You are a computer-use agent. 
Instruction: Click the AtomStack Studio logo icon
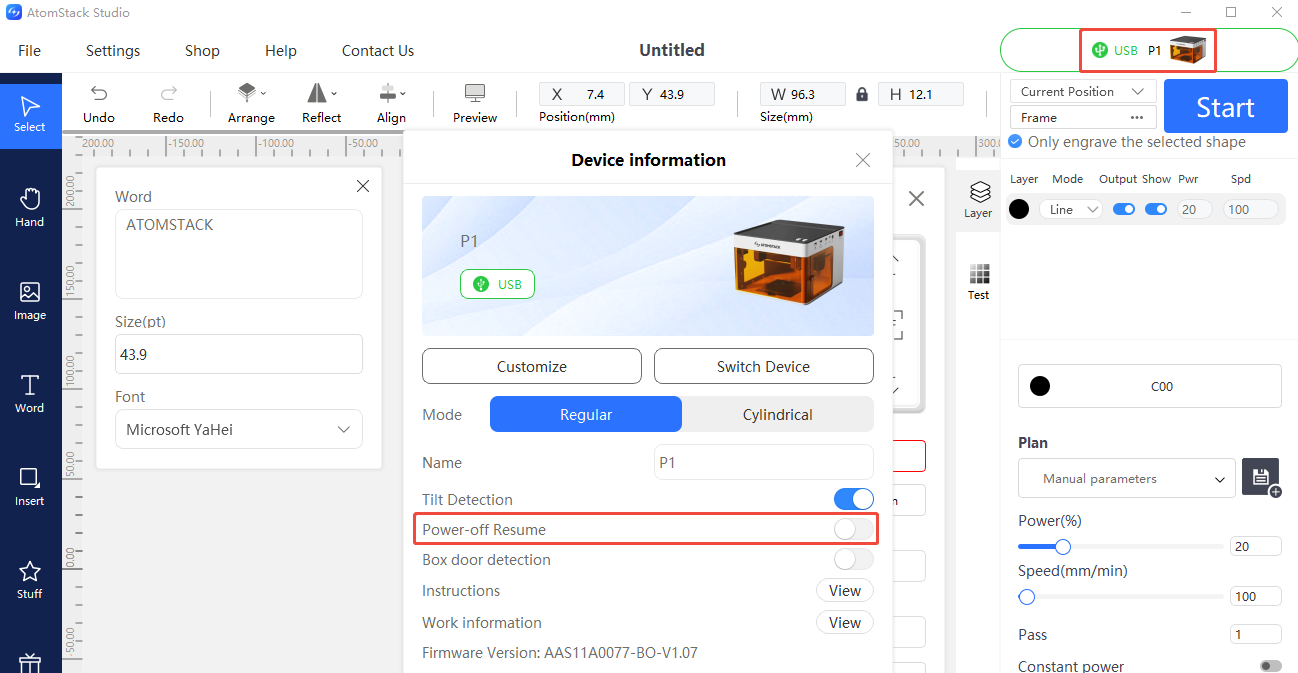tap(13, 13)
